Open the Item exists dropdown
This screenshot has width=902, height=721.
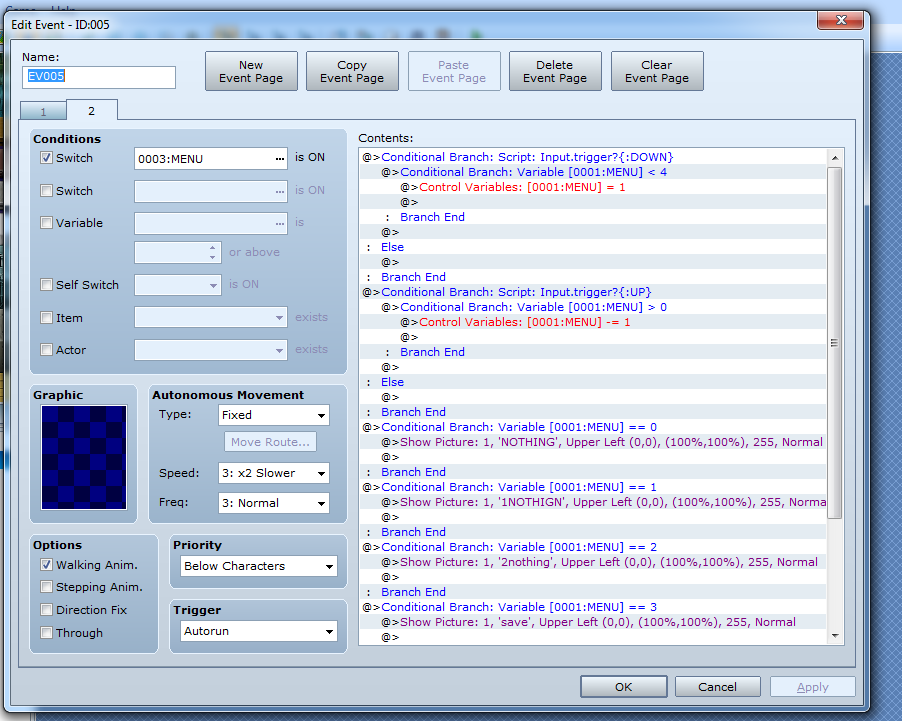tap(211, 317)
